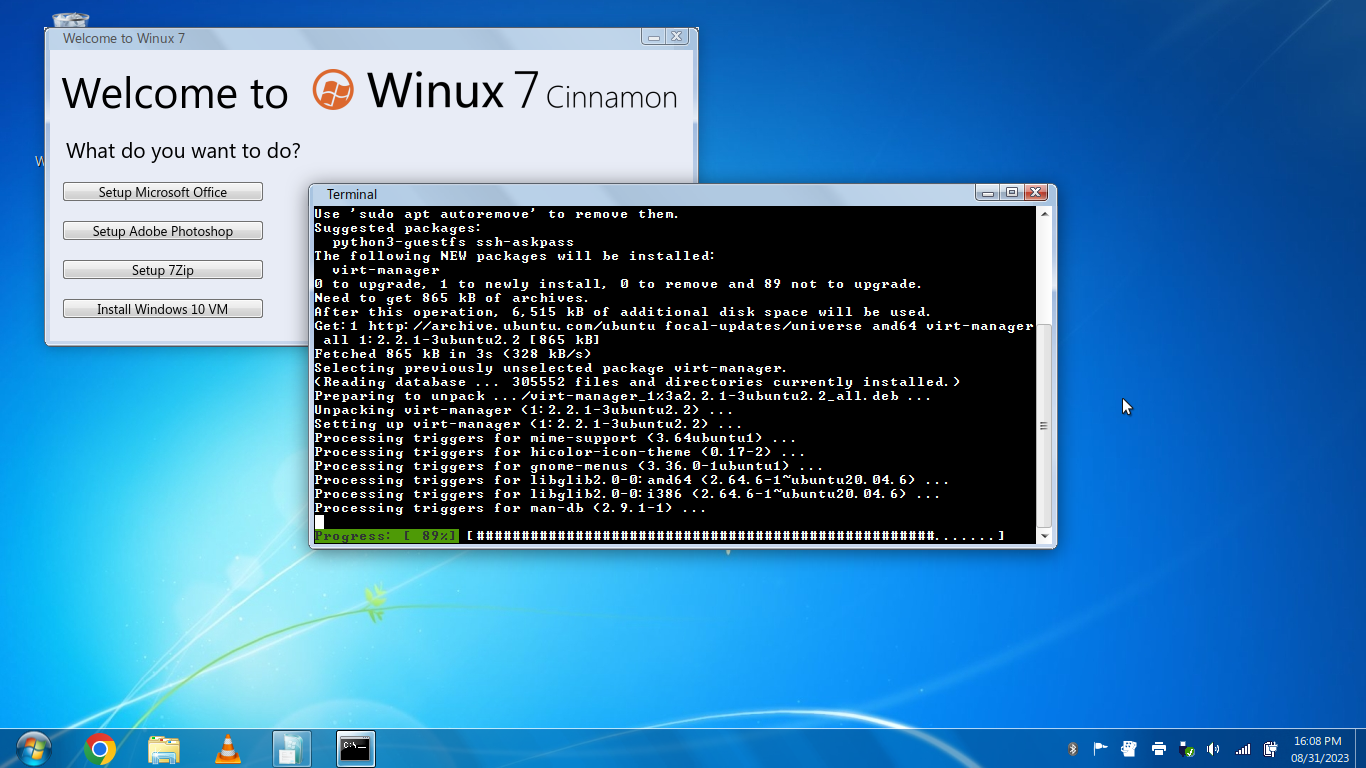1366x768 pixels.
Task: Click the Setup Adobe Photoshop button
Action: click(163, 231)
